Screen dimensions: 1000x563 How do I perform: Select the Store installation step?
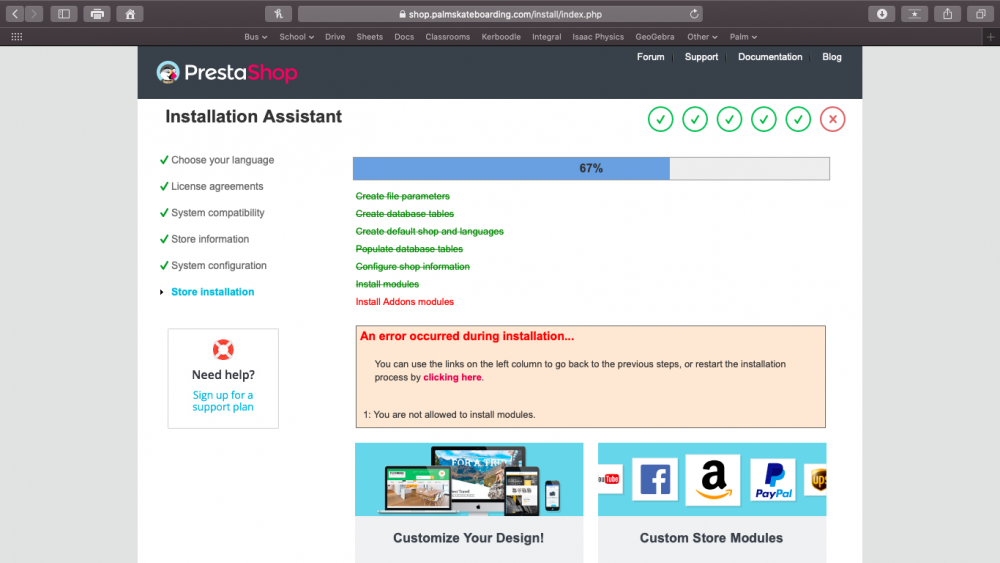(212, 291)
